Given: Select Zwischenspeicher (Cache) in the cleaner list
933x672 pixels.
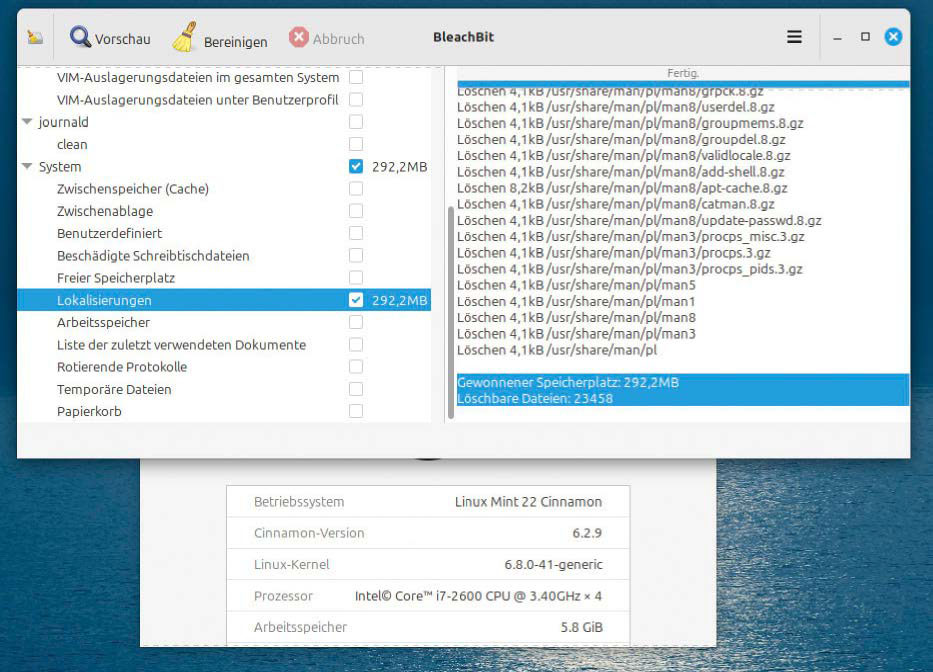Looking at the screenshot, I should [x=133, y=189].
